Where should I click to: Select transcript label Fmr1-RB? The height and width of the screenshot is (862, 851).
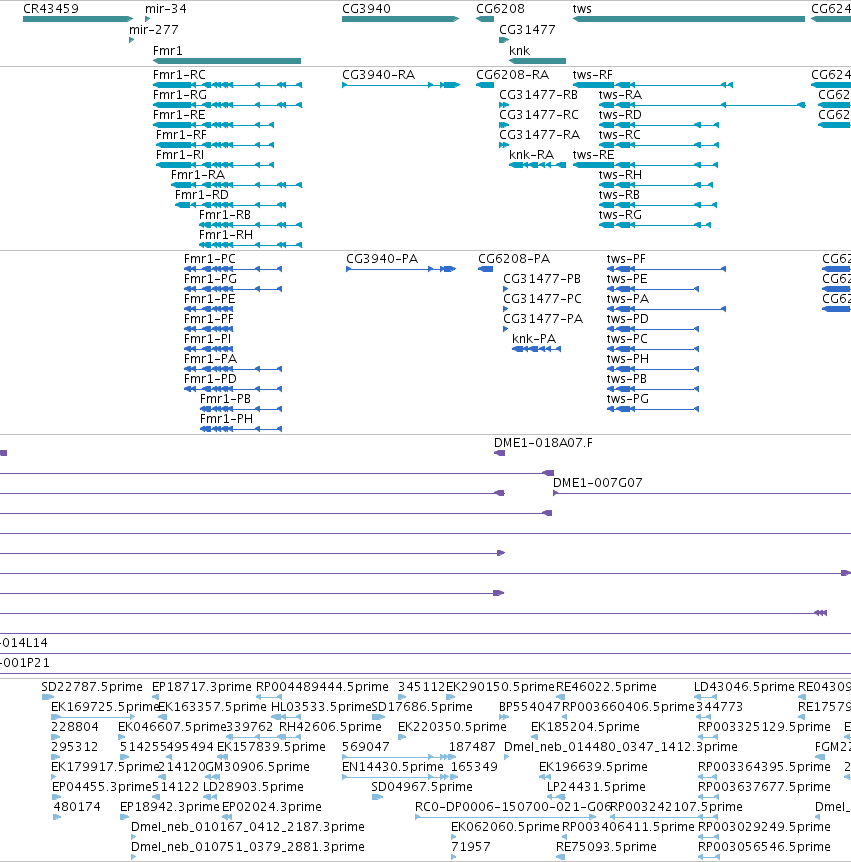click(x=225, y=214)
